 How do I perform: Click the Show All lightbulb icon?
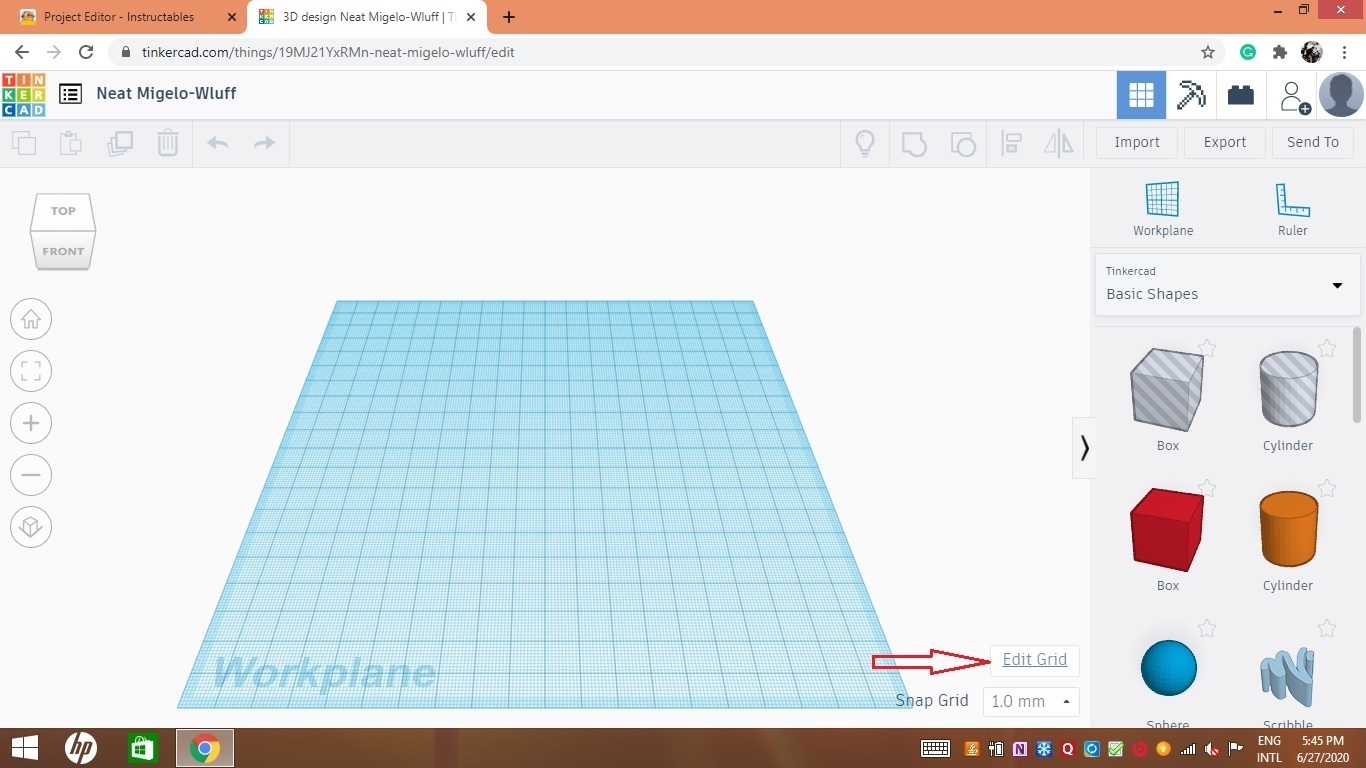pos(865,143)
